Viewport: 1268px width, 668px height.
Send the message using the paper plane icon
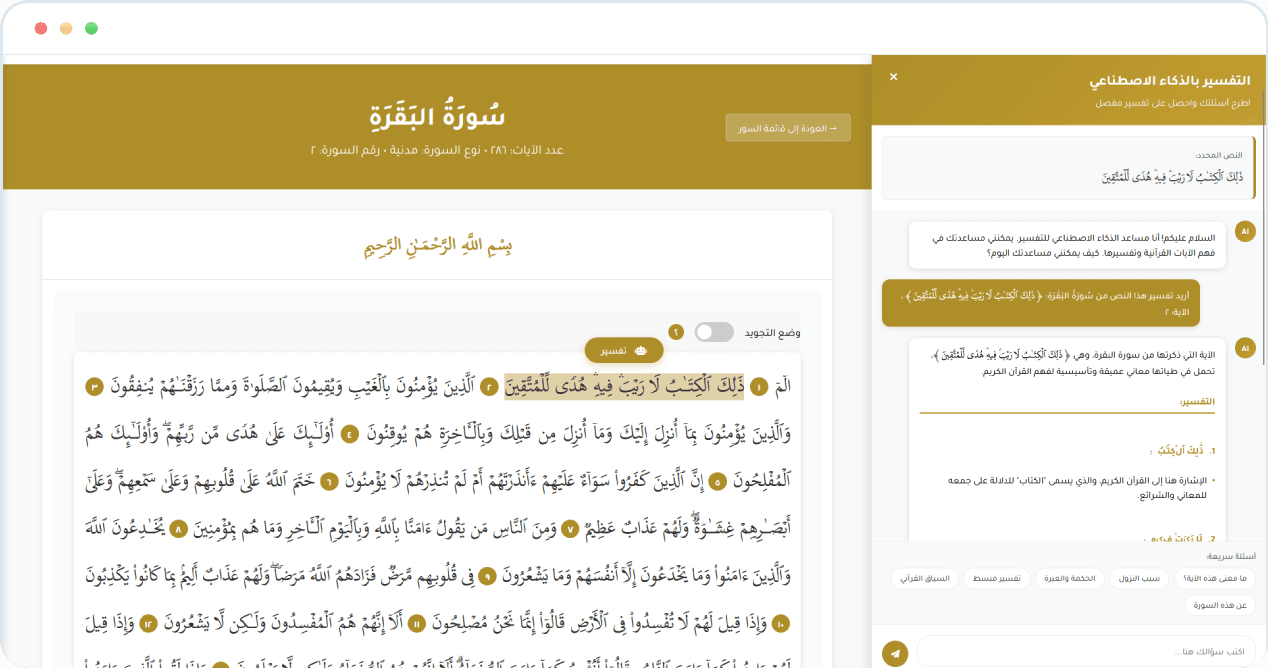894,653
